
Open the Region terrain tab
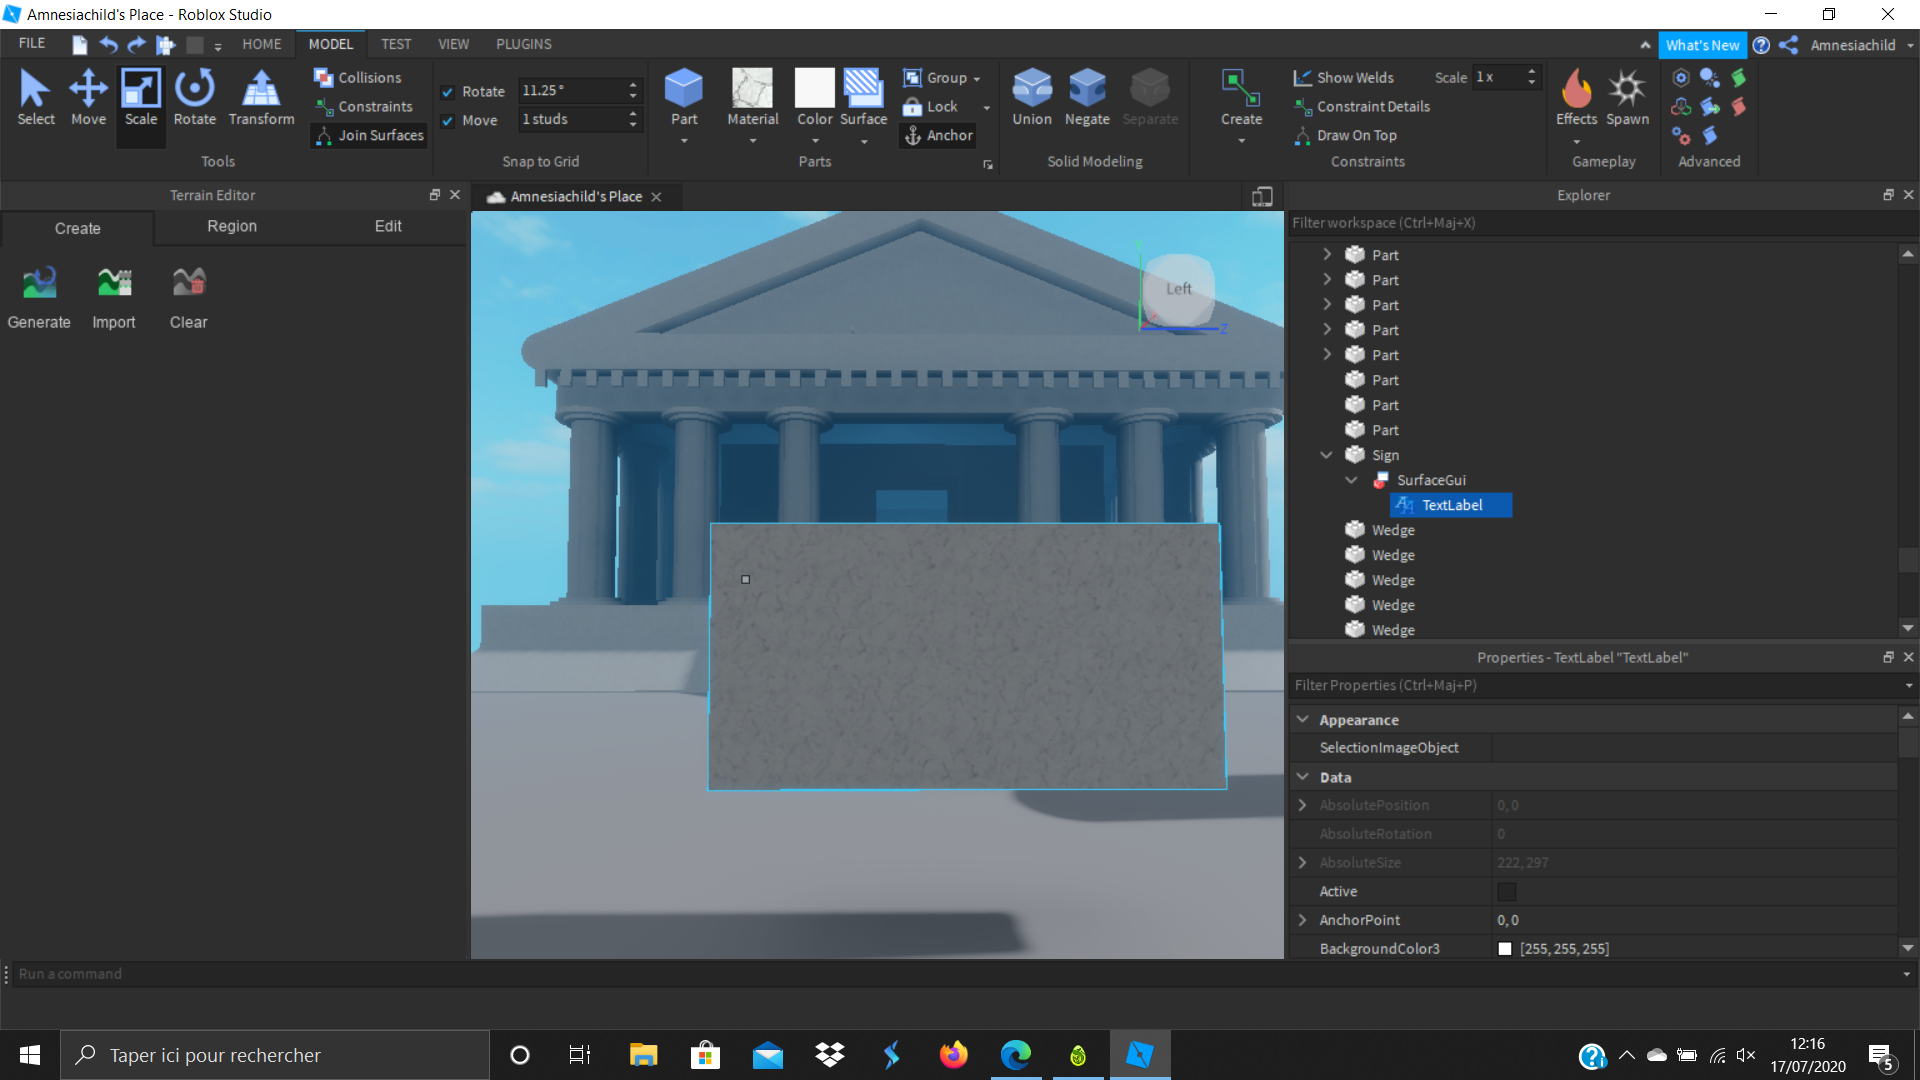click(232, 227)
